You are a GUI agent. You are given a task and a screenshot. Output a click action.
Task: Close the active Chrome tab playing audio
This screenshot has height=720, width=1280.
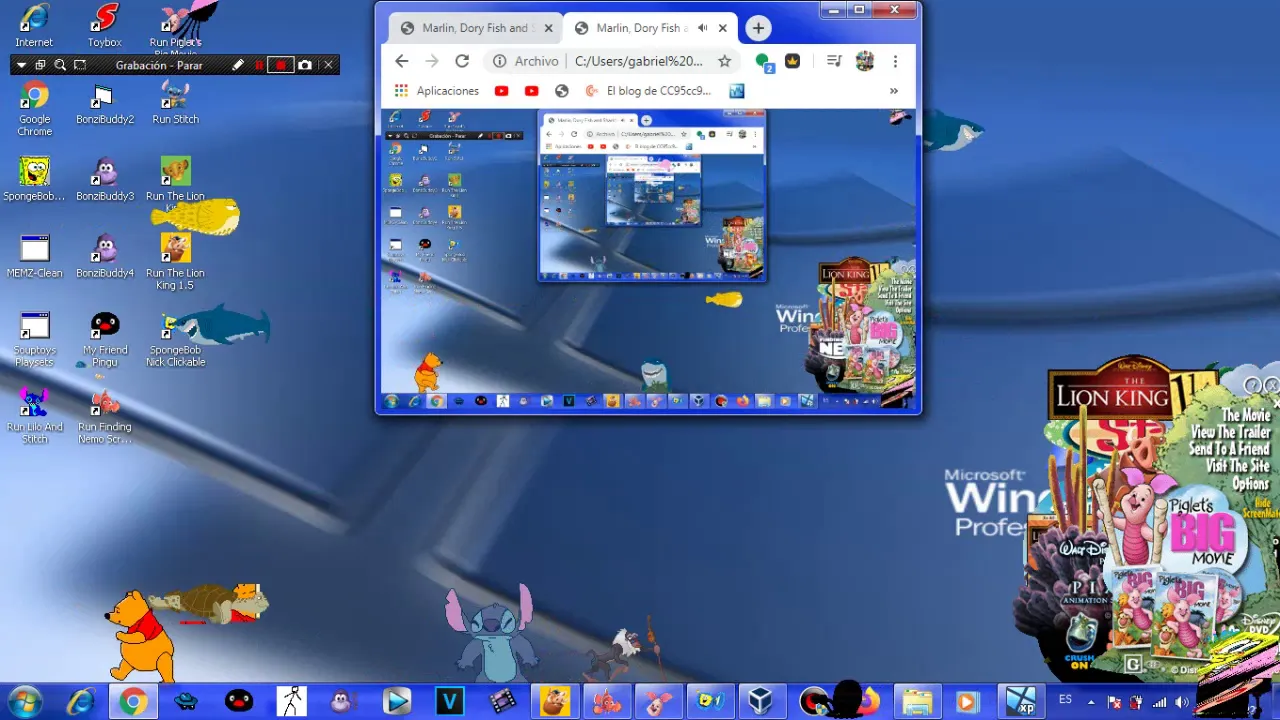pyautogui.click(x=724, y=28)
